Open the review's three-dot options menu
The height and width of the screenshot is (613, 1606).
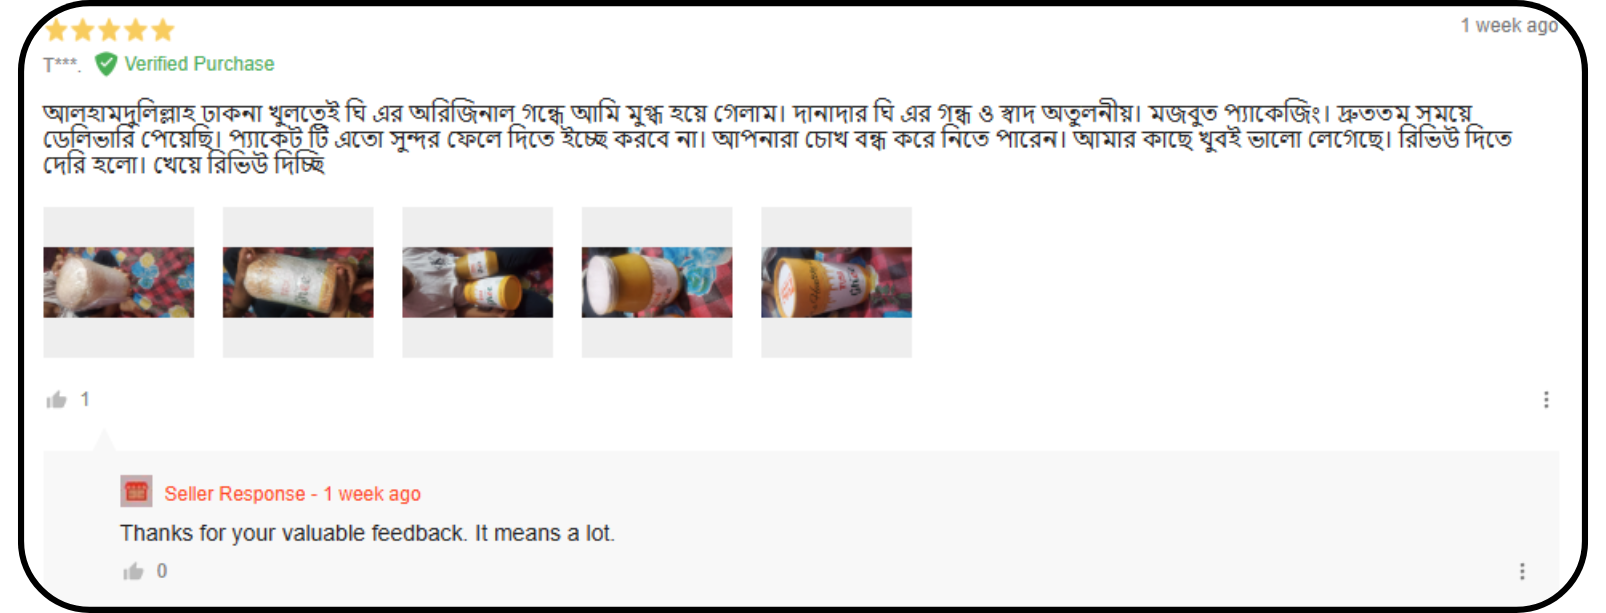click(1546, 400)
